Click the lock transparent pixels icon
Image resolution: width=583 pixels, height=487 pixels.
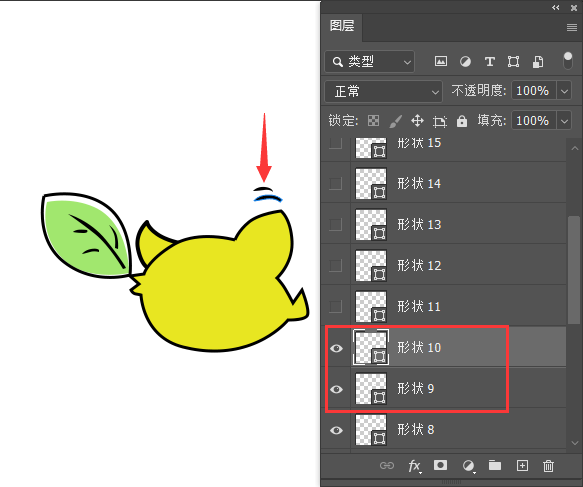pos(373,120)
